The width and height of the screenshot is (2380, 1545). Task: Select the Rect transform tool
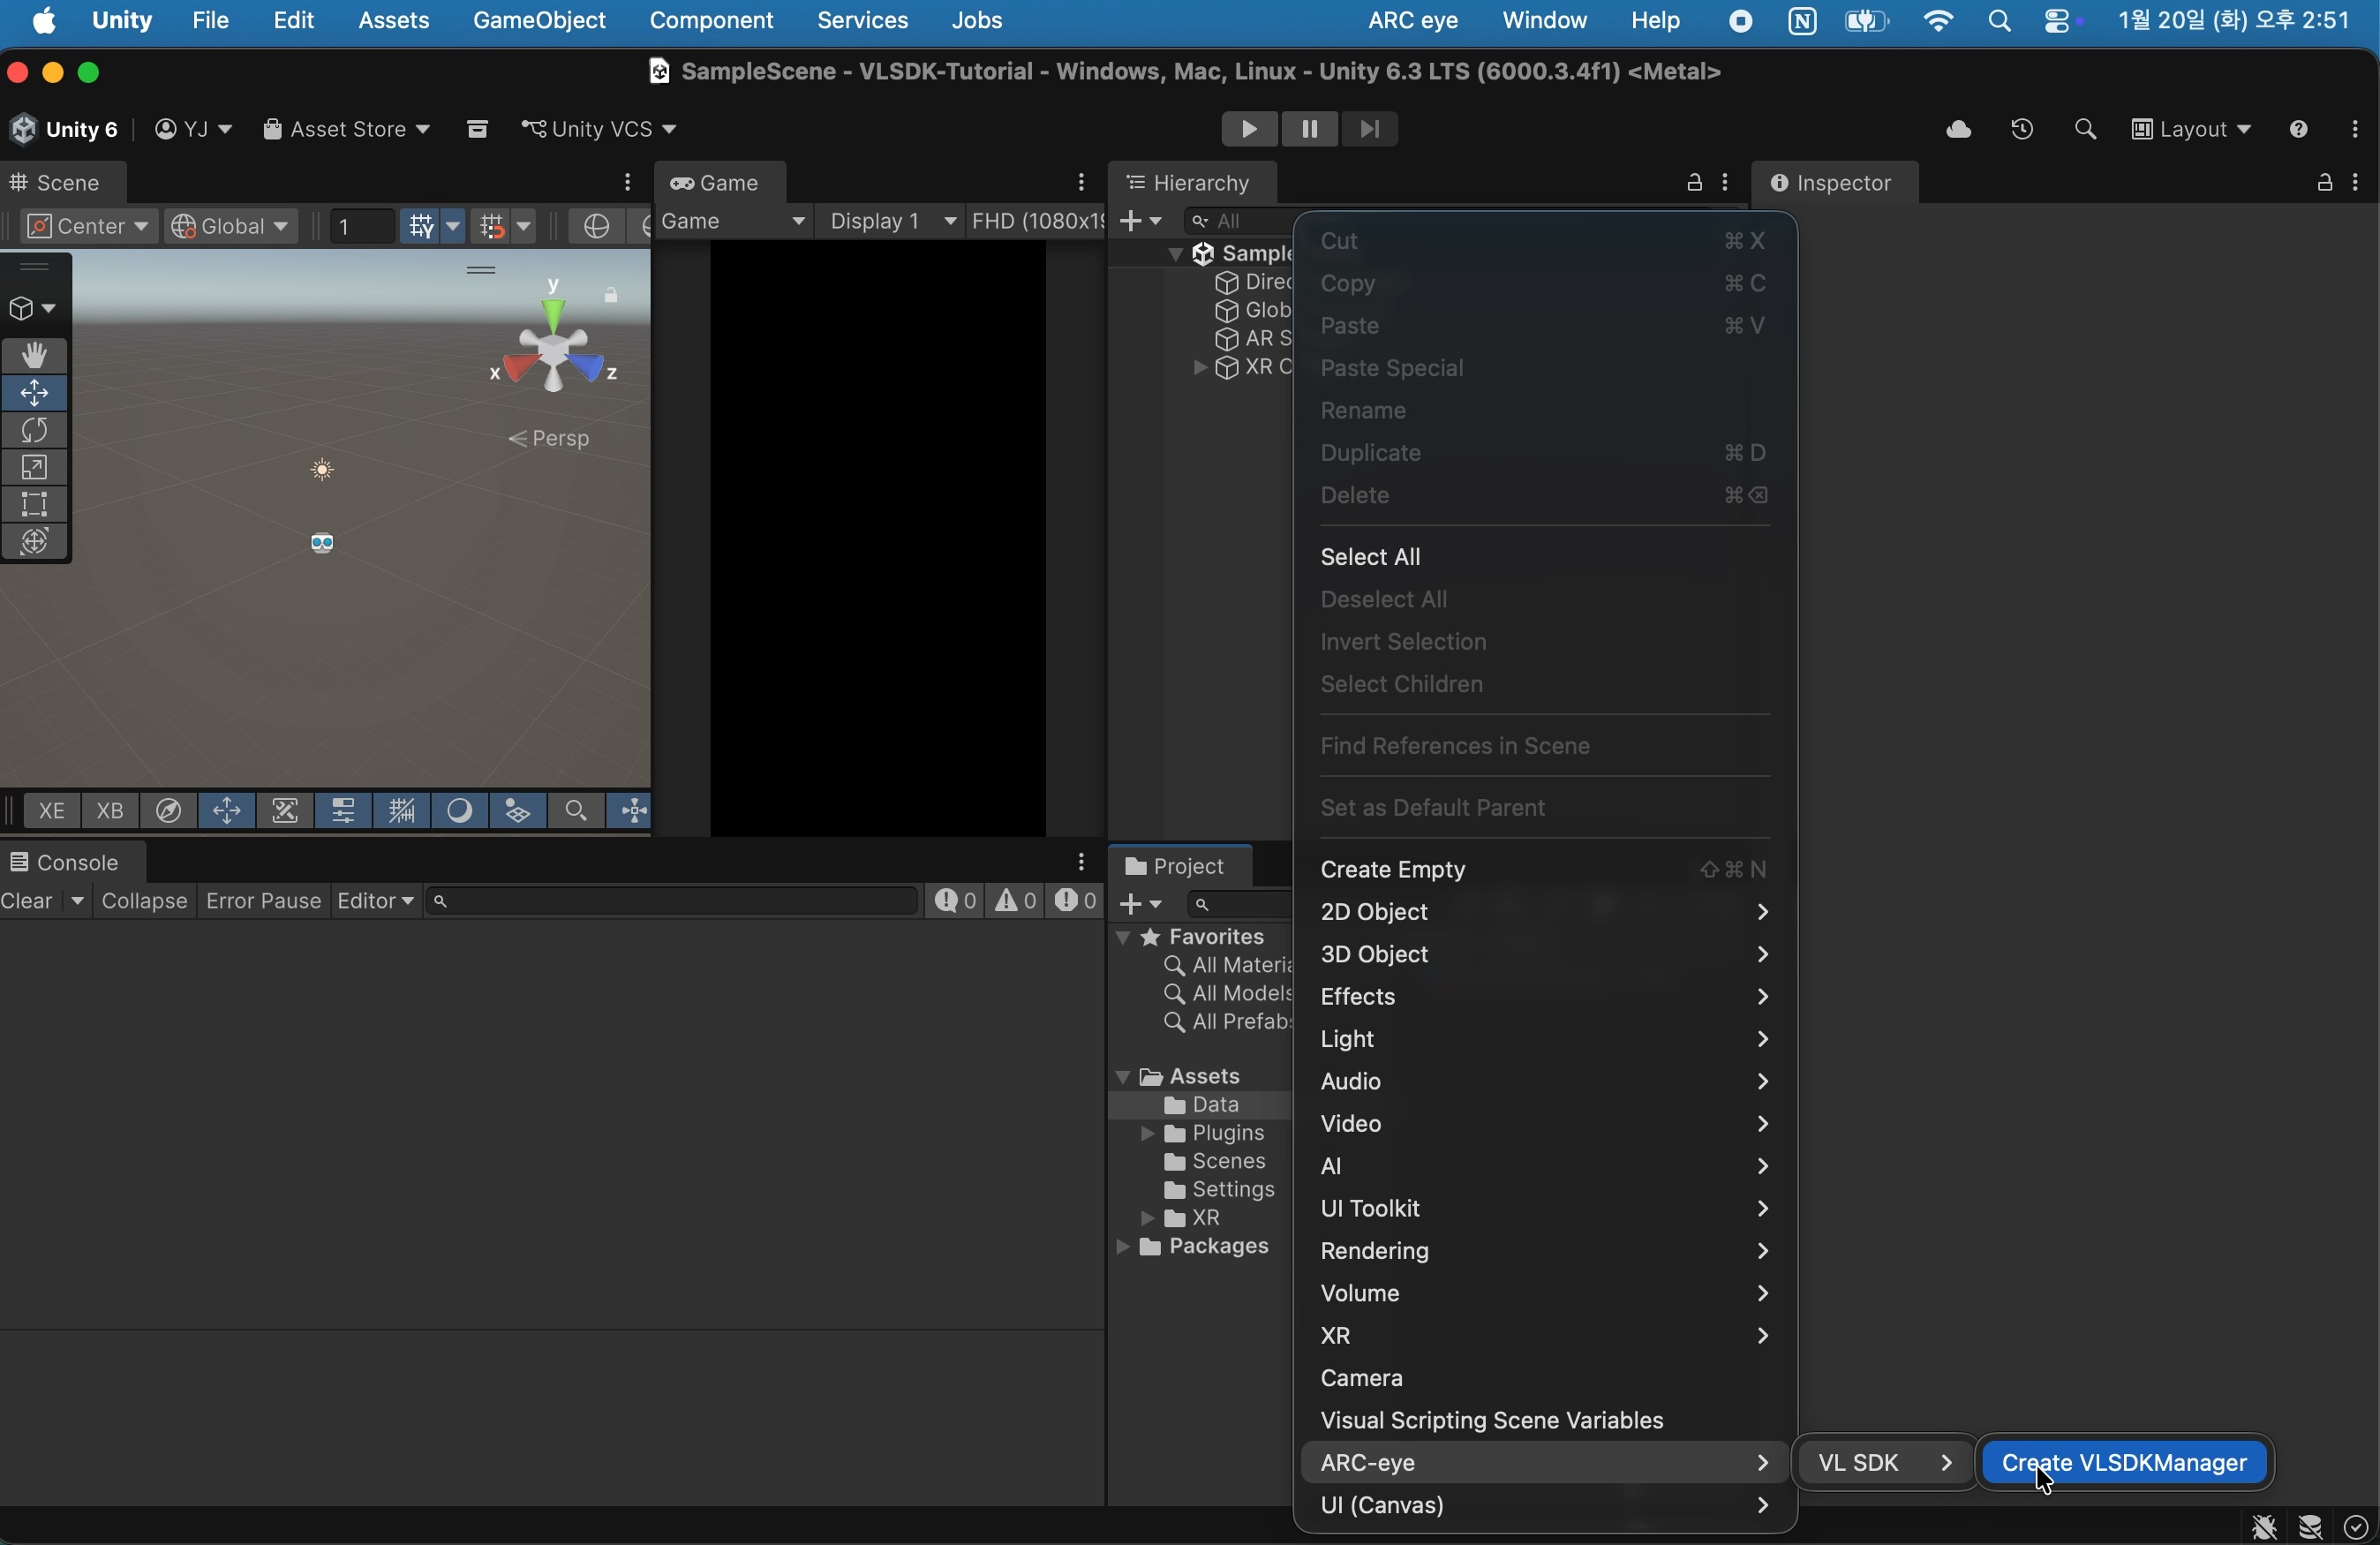coord(35,505)
